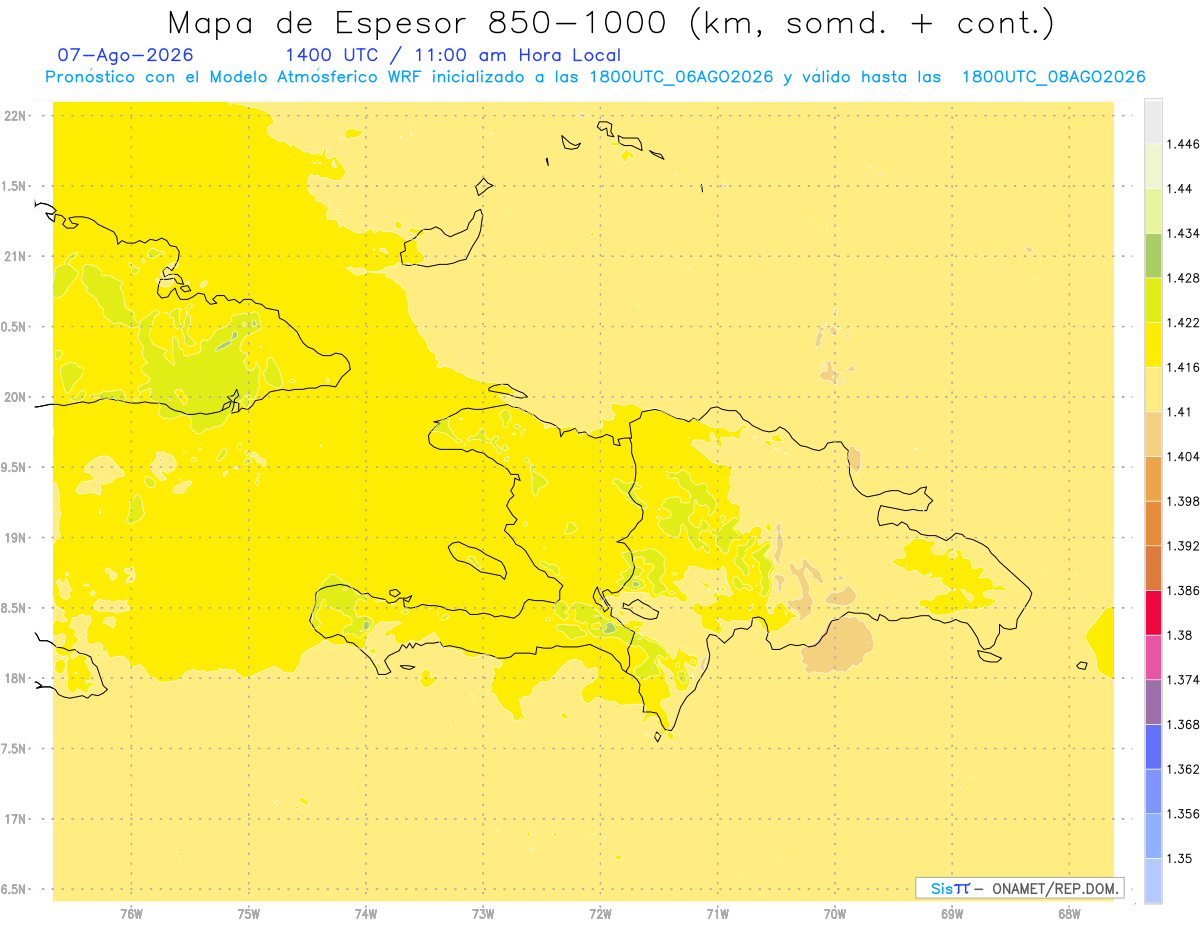The image size is (1200, 927).
Task: Click the legend value '1.44'
Action: (x=1180, y=188)
